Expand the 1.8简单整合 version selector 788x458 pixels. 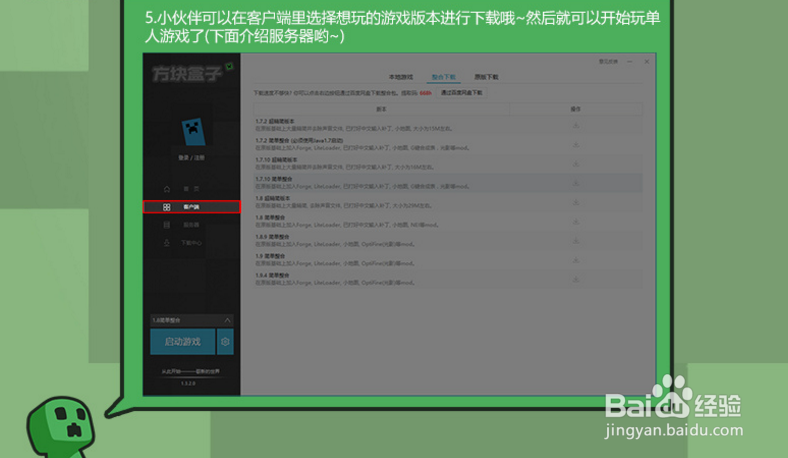[x=192, y=320]
